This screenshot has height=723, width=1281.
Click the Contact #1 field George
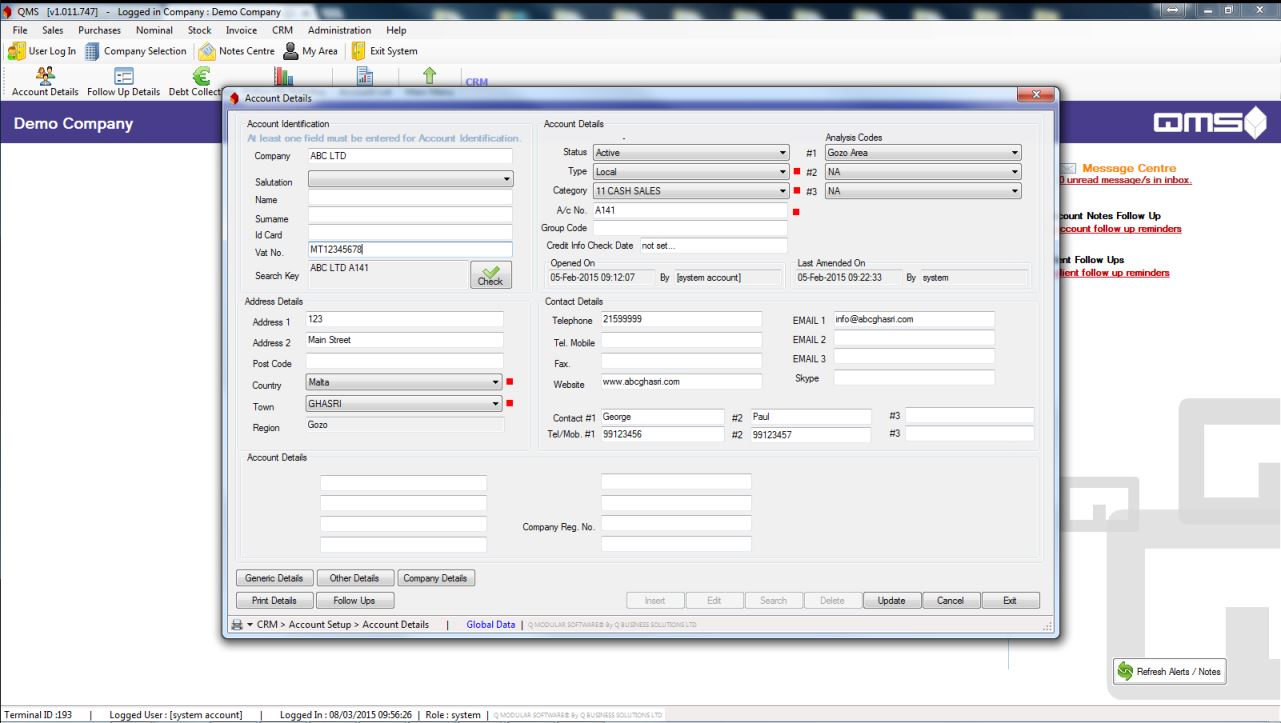coord(662,416)
